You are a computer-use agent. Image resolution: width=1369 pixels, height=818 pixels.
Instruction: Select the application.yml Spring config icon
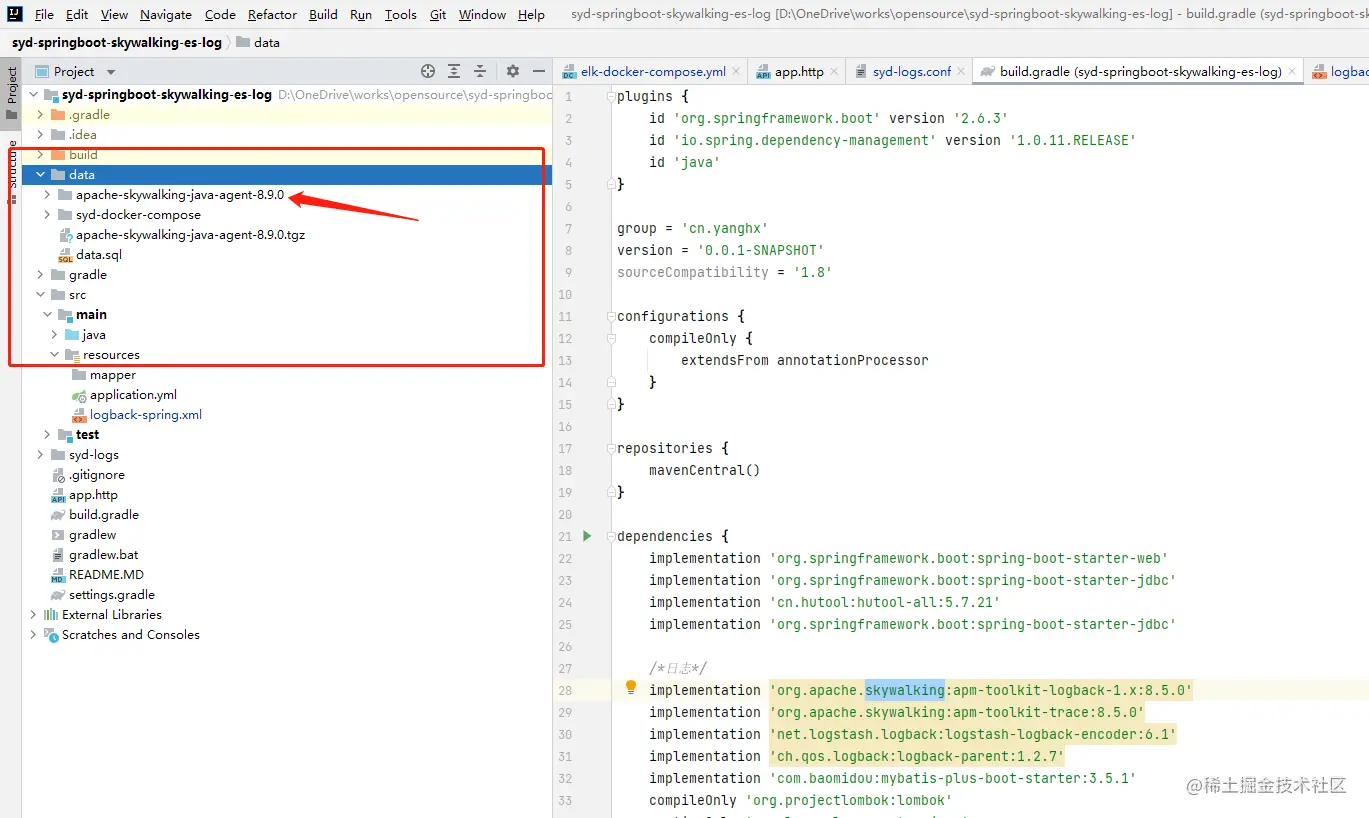pyautogui.click(x=80, y=395)
